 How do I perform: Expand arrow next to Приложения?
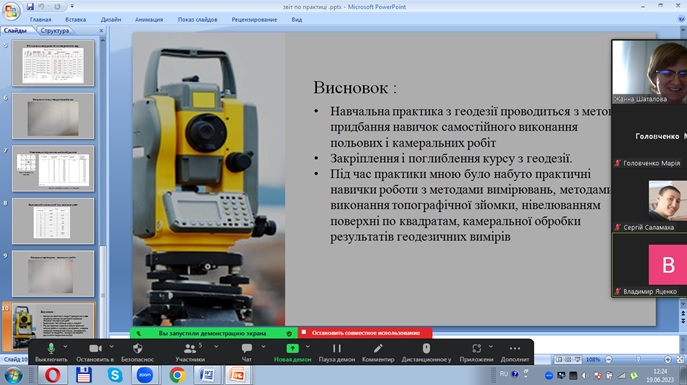(x=491, y=346)
